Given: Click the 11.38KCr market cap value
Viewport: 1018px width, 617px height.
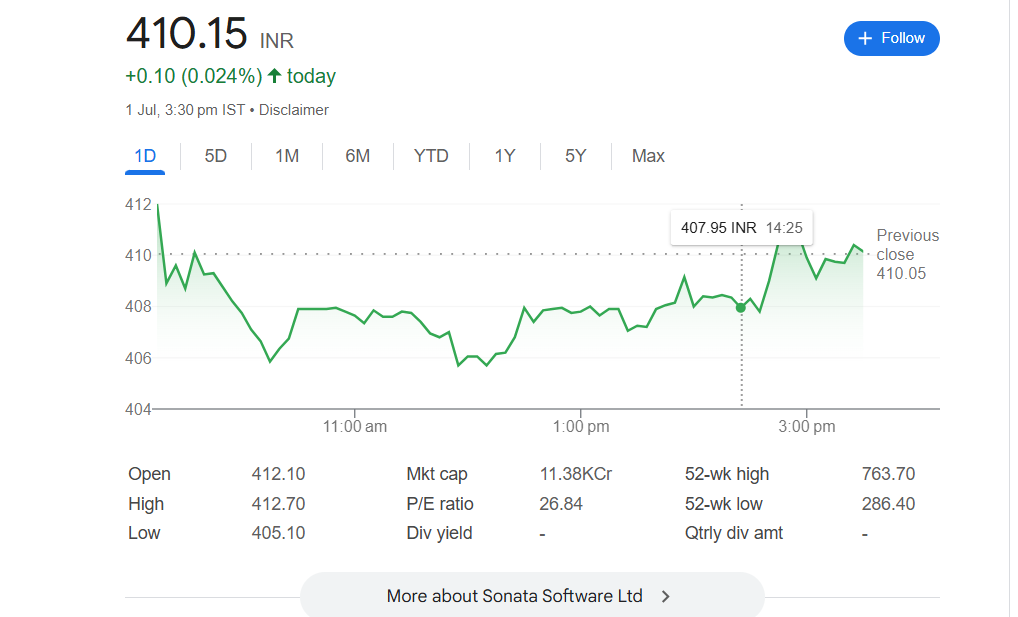Looking at the screenshot, I should tap(575, 474).
